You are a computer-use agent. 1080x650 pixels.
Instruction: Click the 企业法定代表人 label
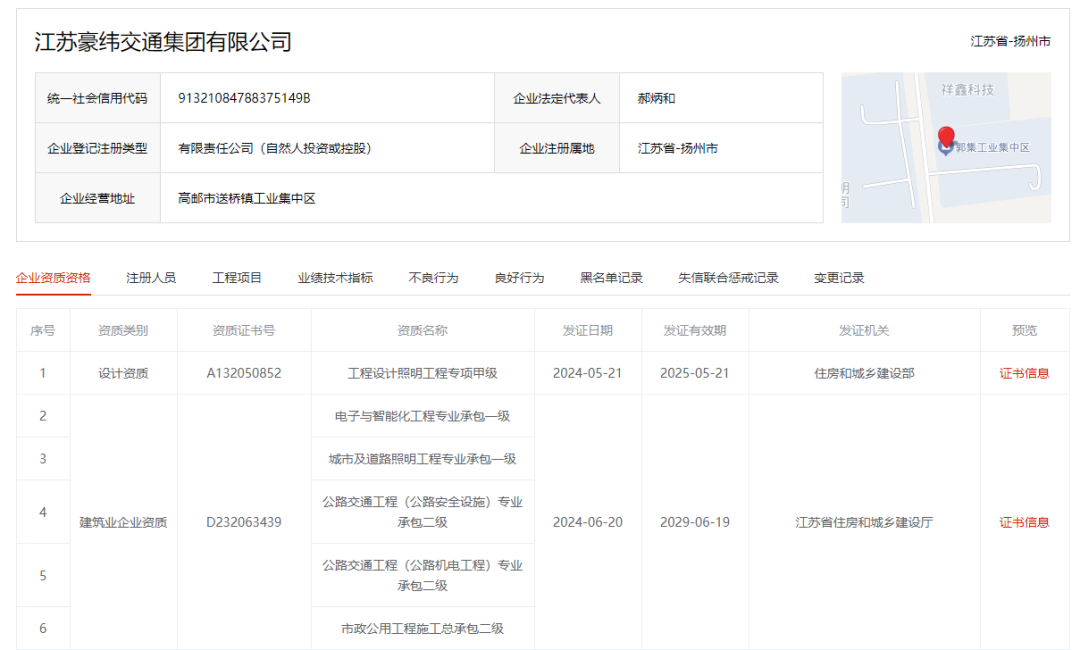click(557, 98)
